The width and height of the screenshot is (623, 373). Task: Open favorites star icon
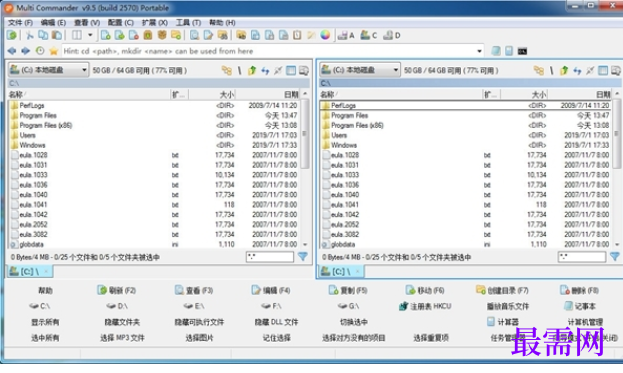coord(54,51)
